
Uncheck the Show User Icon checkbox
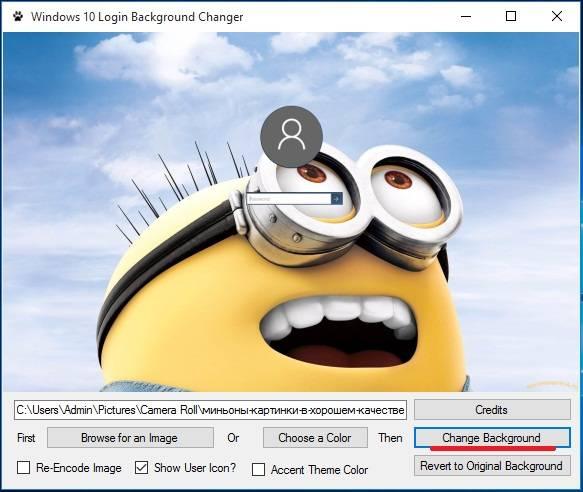(141, 467)
